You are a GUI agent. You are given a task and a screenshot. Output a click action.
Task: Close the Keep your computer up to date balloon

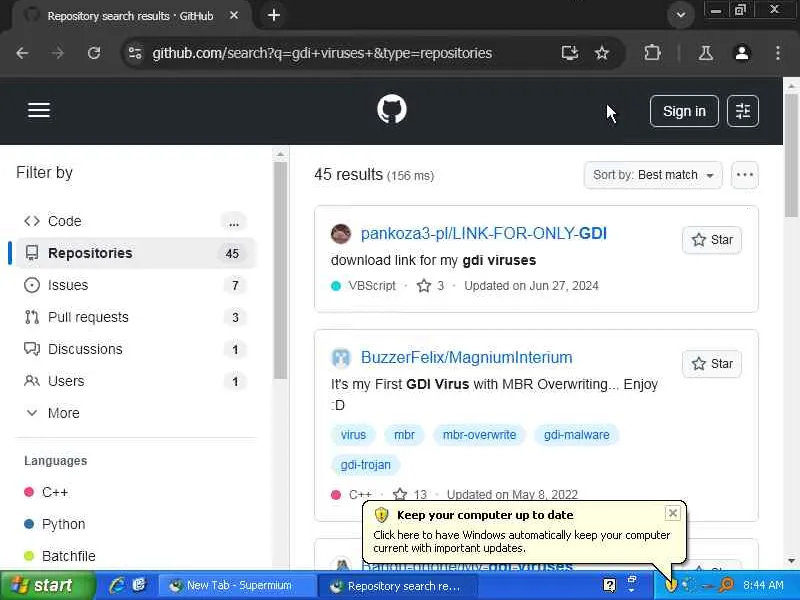[x=672, y=513]
